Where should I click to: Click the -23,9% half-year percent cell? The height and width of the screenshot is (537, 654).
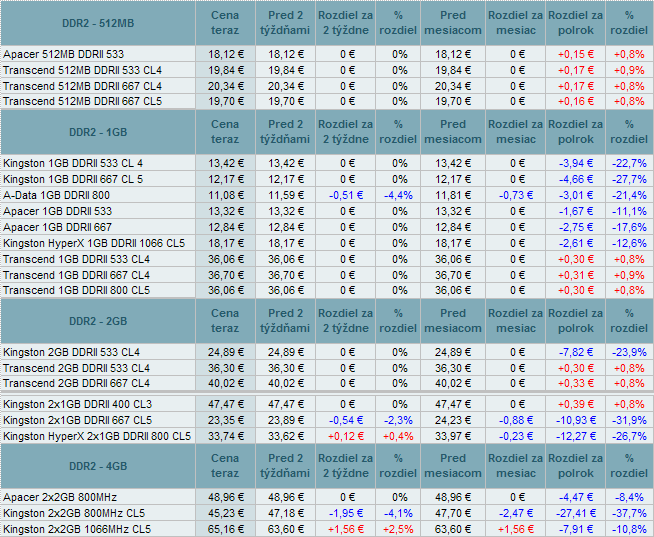click(x=629, y=352)
